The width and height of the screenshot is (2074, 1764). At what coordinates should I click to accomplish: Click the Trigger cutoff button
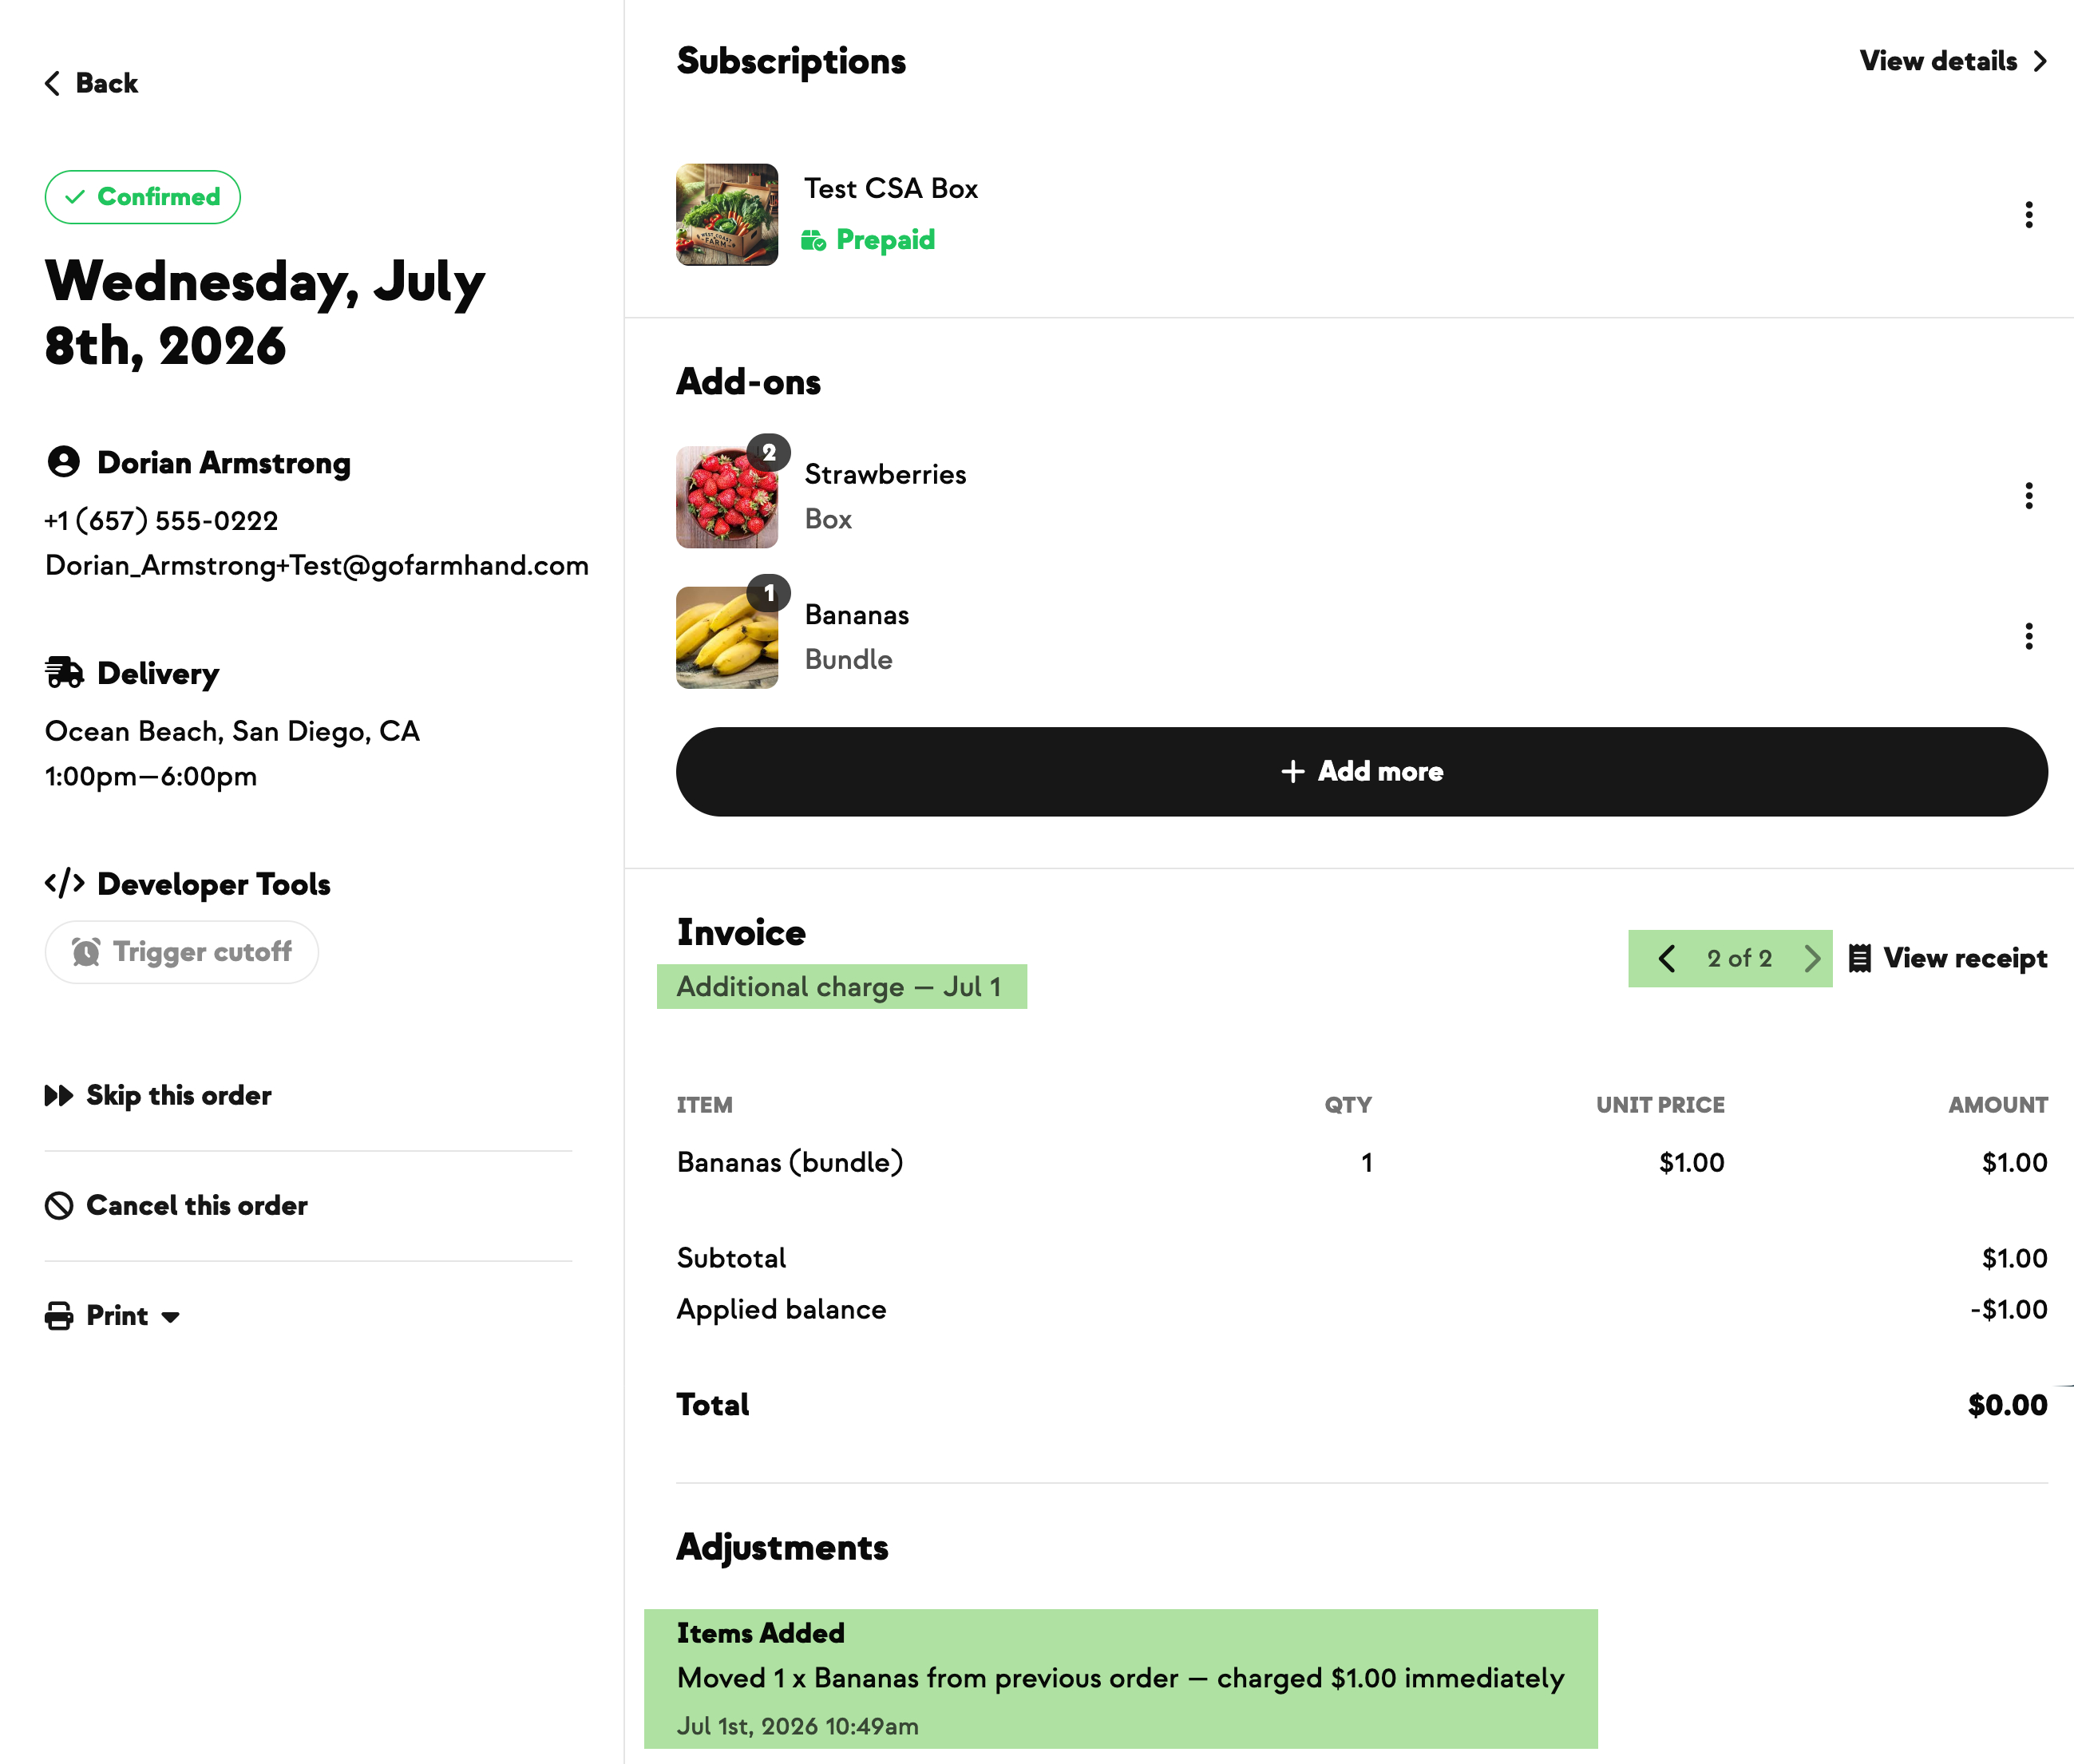(182, 952)
